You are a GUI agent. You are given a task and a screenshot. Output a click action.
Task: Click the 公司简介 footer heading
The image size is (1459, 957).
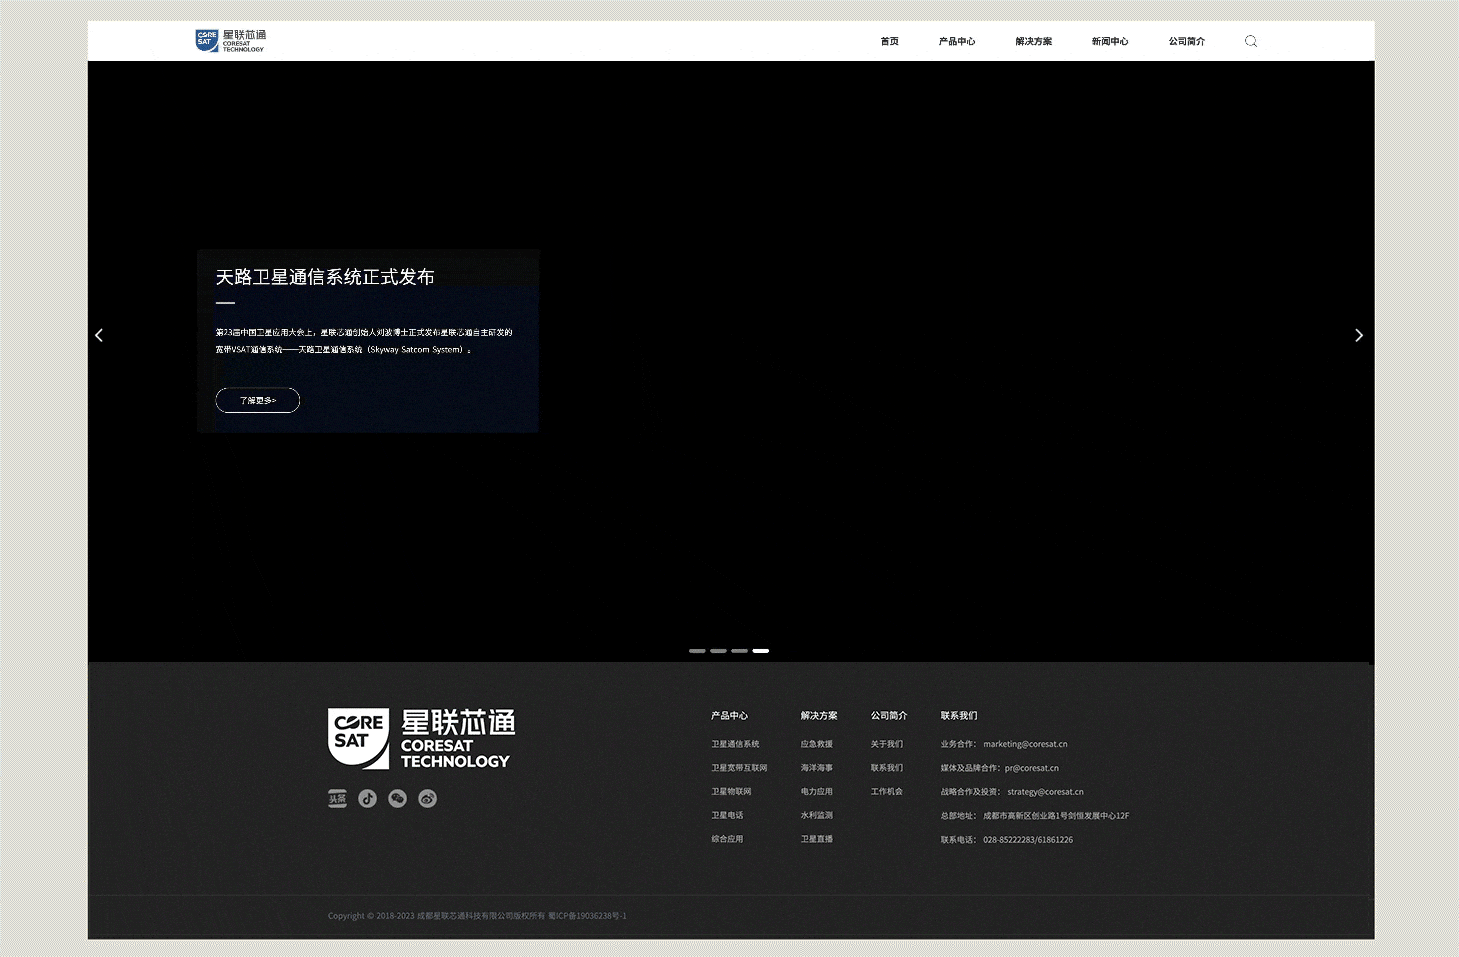pos(889,716)
